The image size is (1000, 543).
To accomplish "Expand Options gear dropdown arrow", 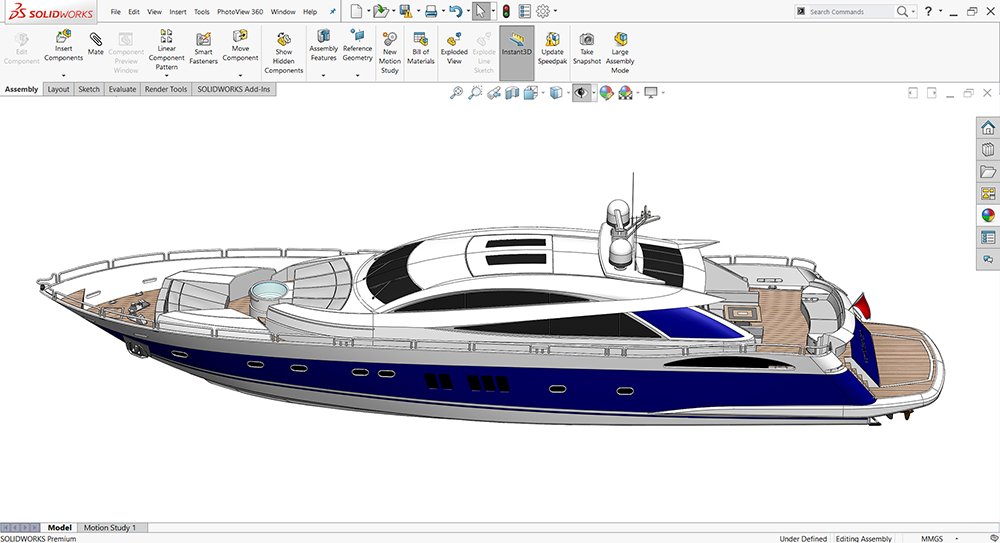I will click(x=555, y=11).
